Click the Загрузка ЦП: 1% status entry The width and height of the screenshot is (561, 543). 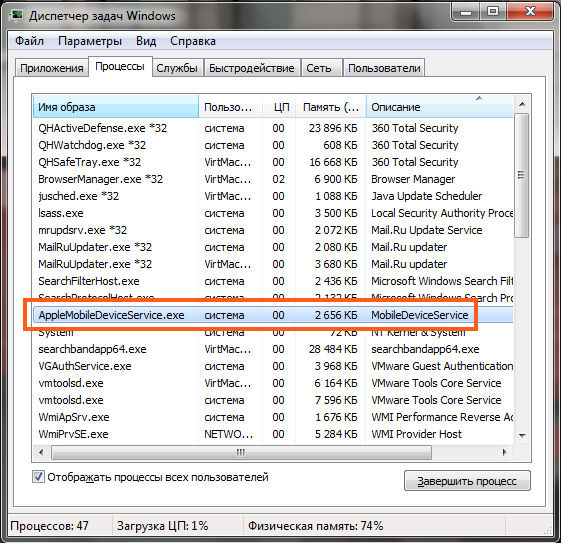[162, 526]
